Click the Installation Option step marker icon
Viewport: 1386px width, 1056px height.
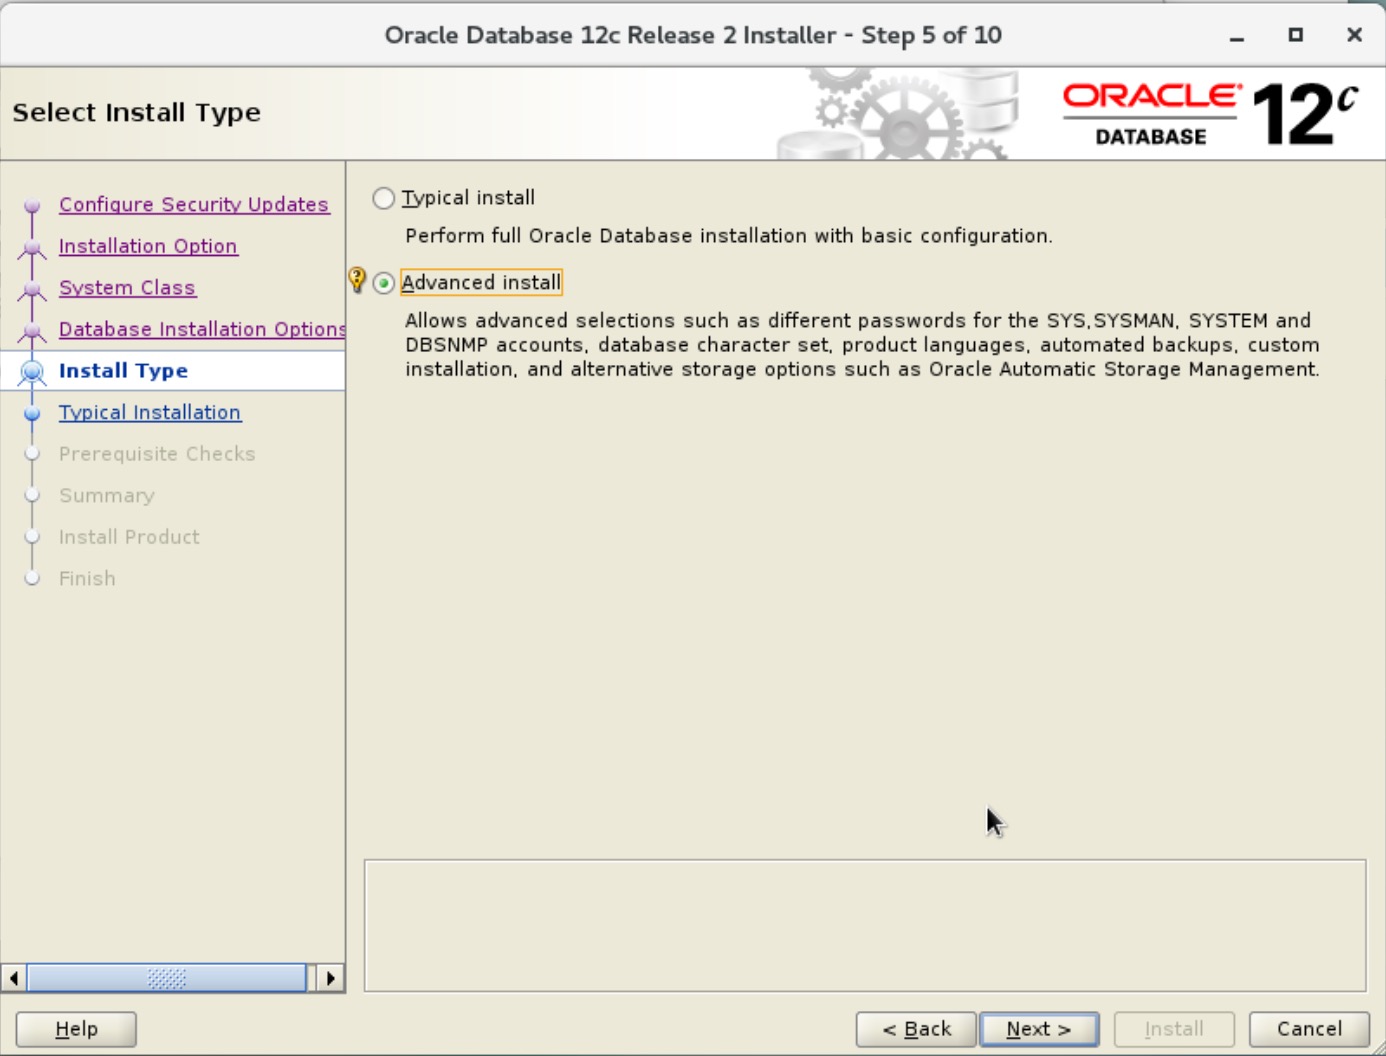(x=32, y=248)
